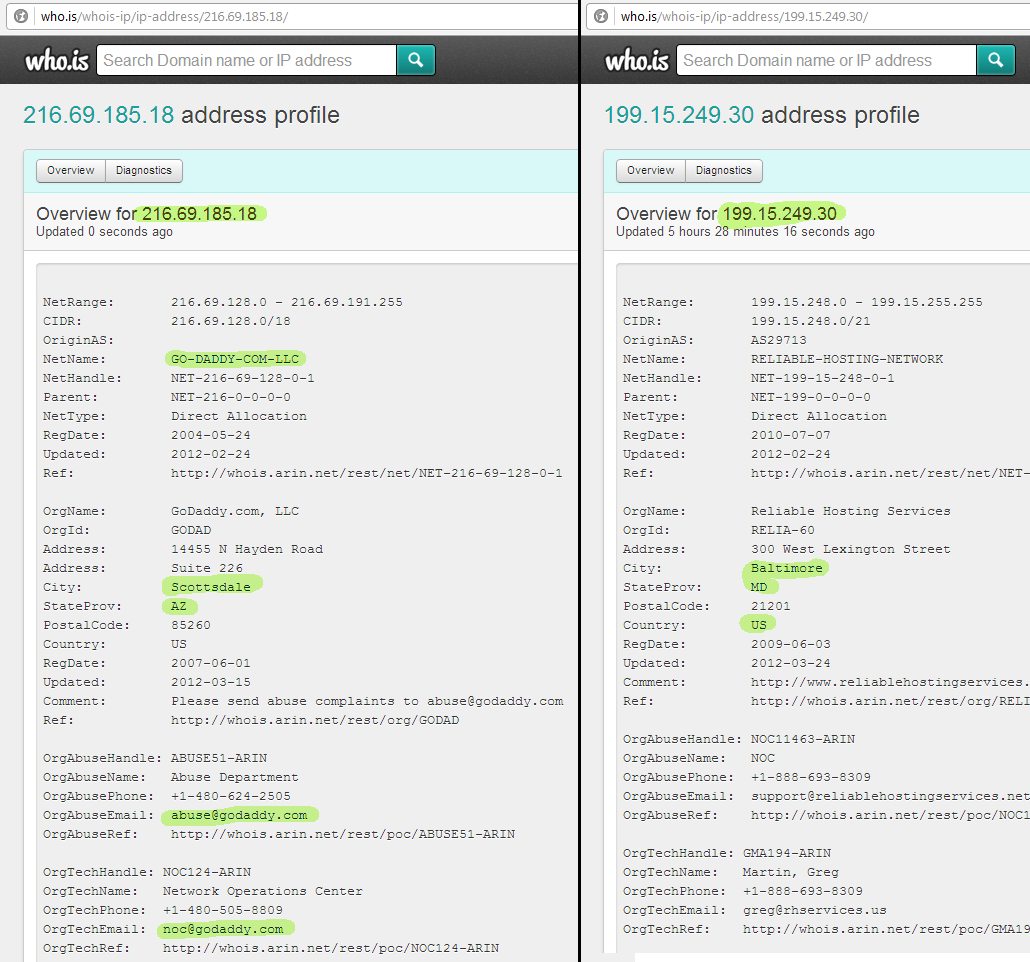
Task: Click the left NetRange 216.69.128.0 - 216.69.191.255
Action: [x=287, y=302]
